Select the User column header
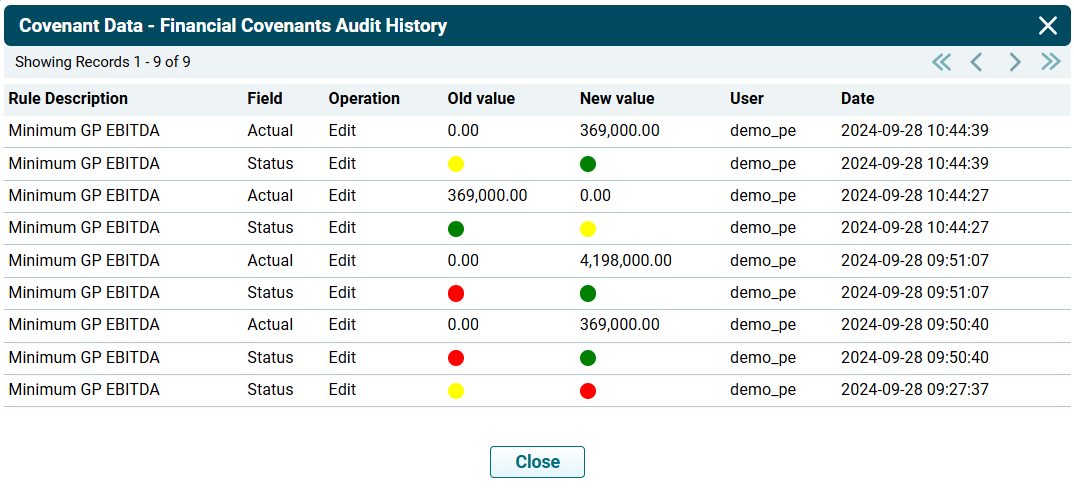This screenshot has width=1074, height=491. tap(746, 99)
